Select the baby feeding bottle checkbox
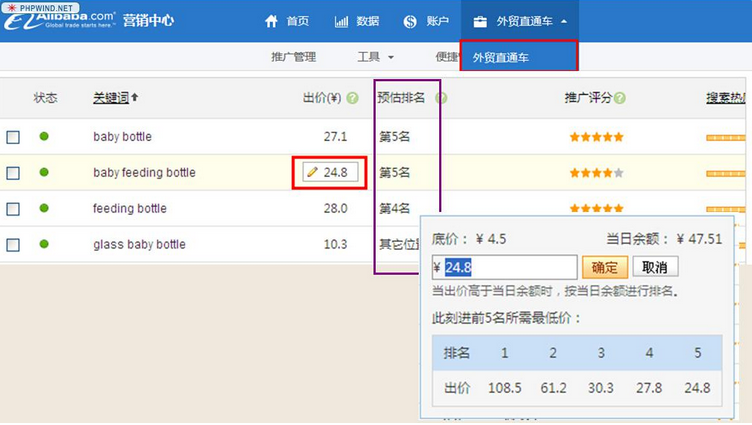The height and width of the screenshot is (425, 752). point(13,173)
